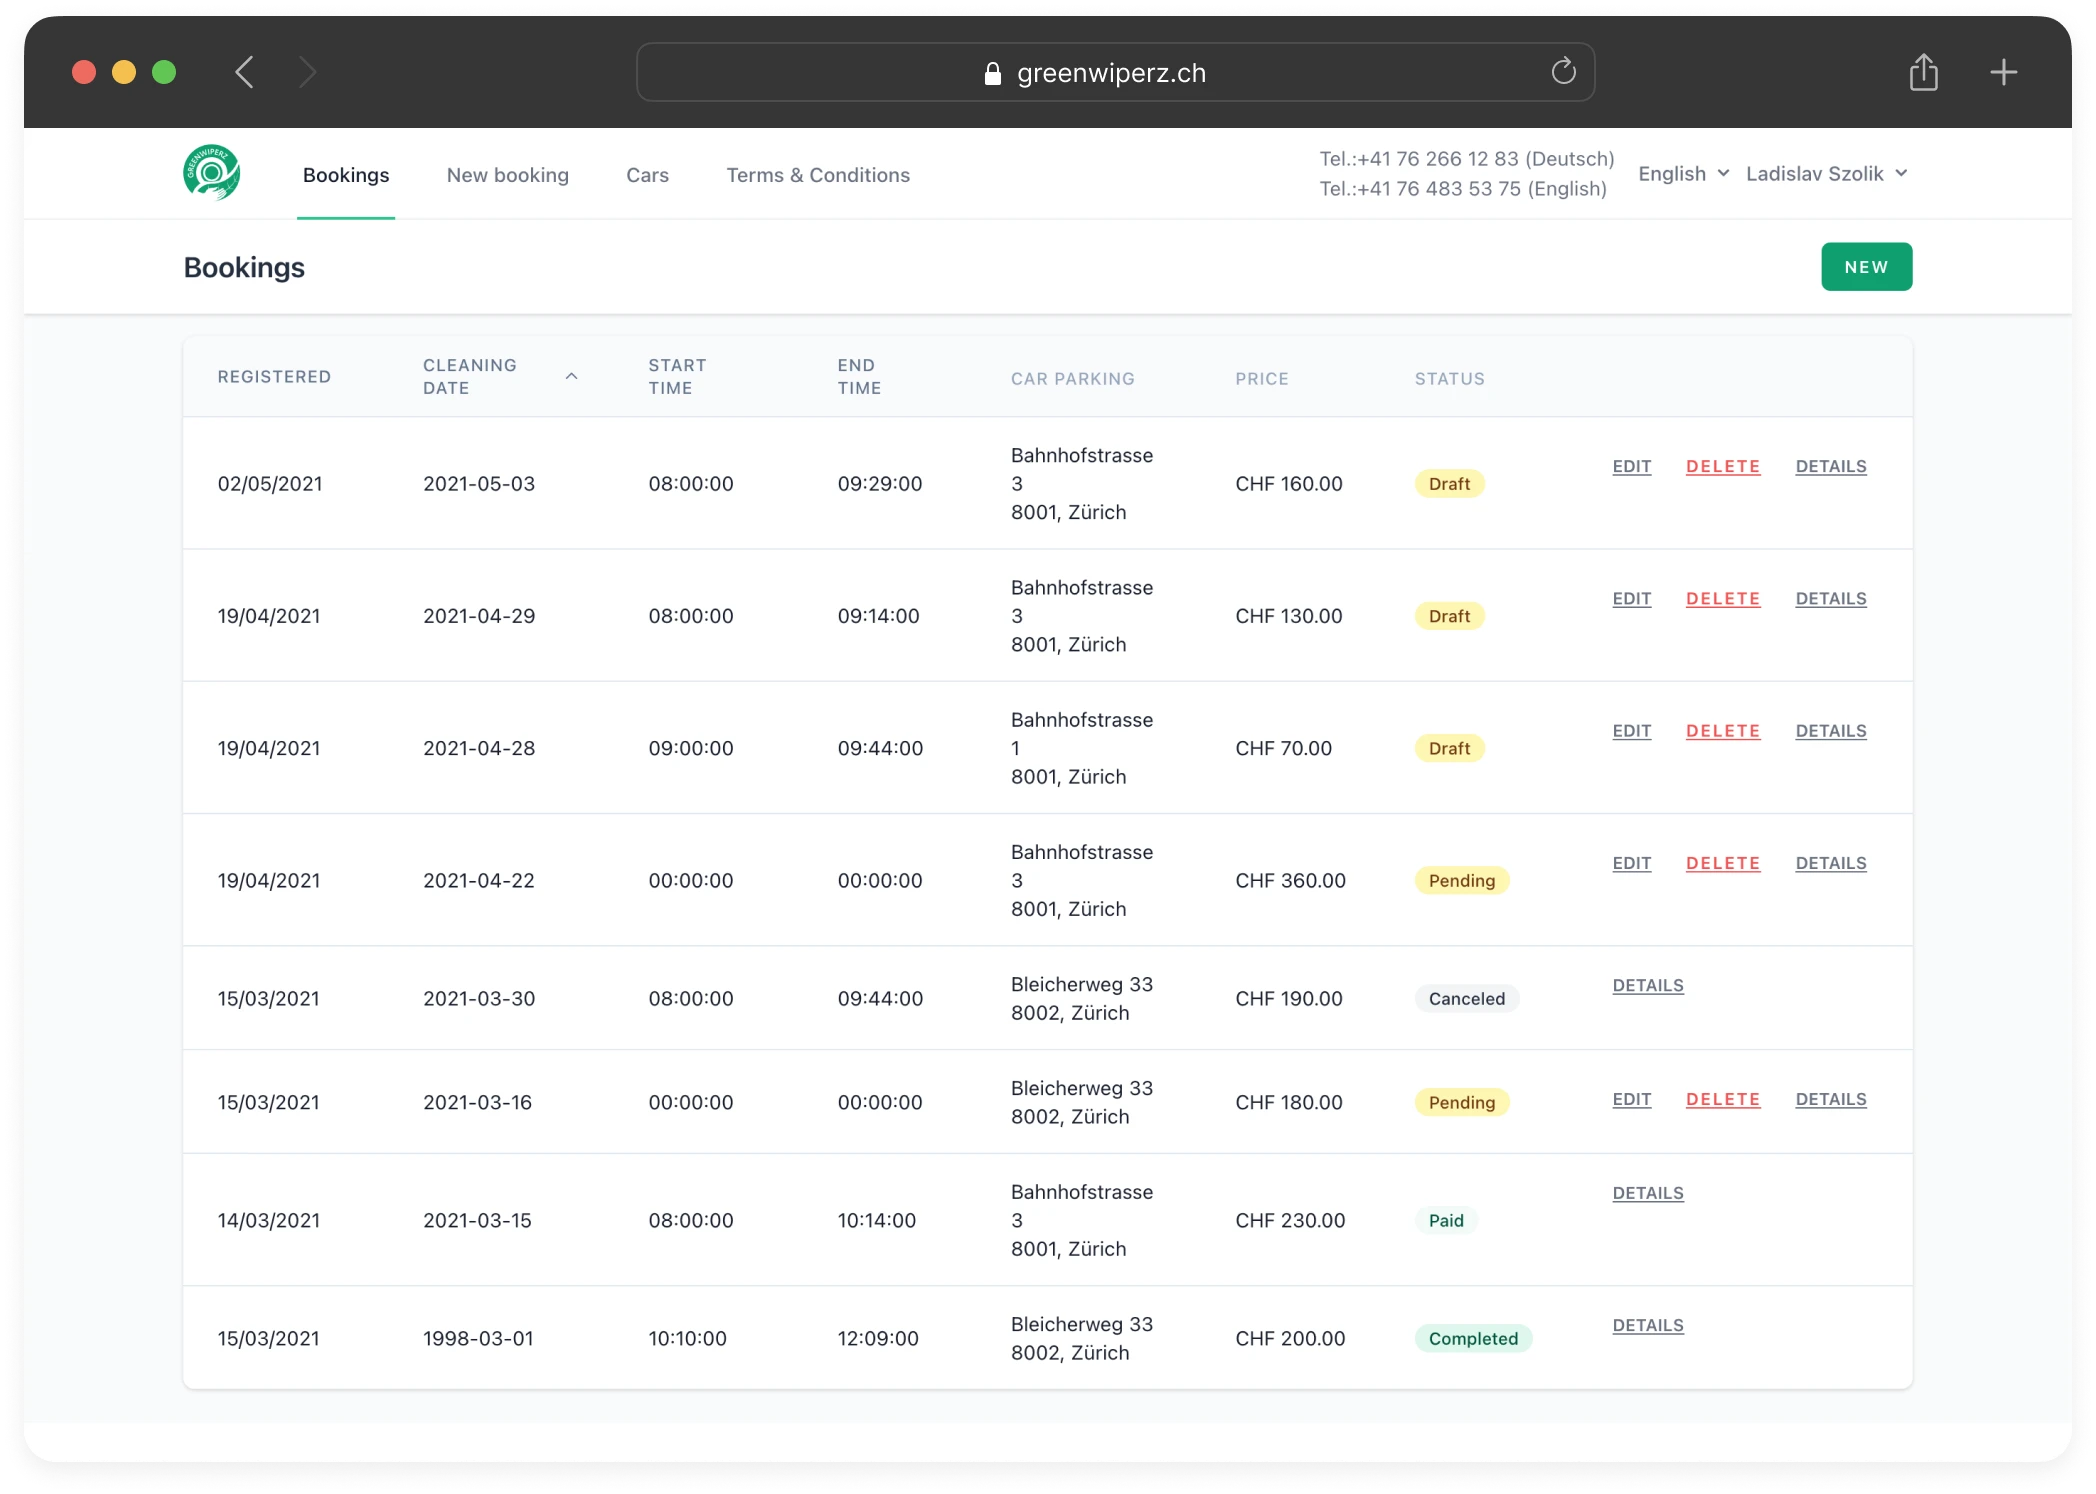Click the CHF 200.00 price cell
The width and height of the screenshot is (2096, 1494).
point(1290,1339)
